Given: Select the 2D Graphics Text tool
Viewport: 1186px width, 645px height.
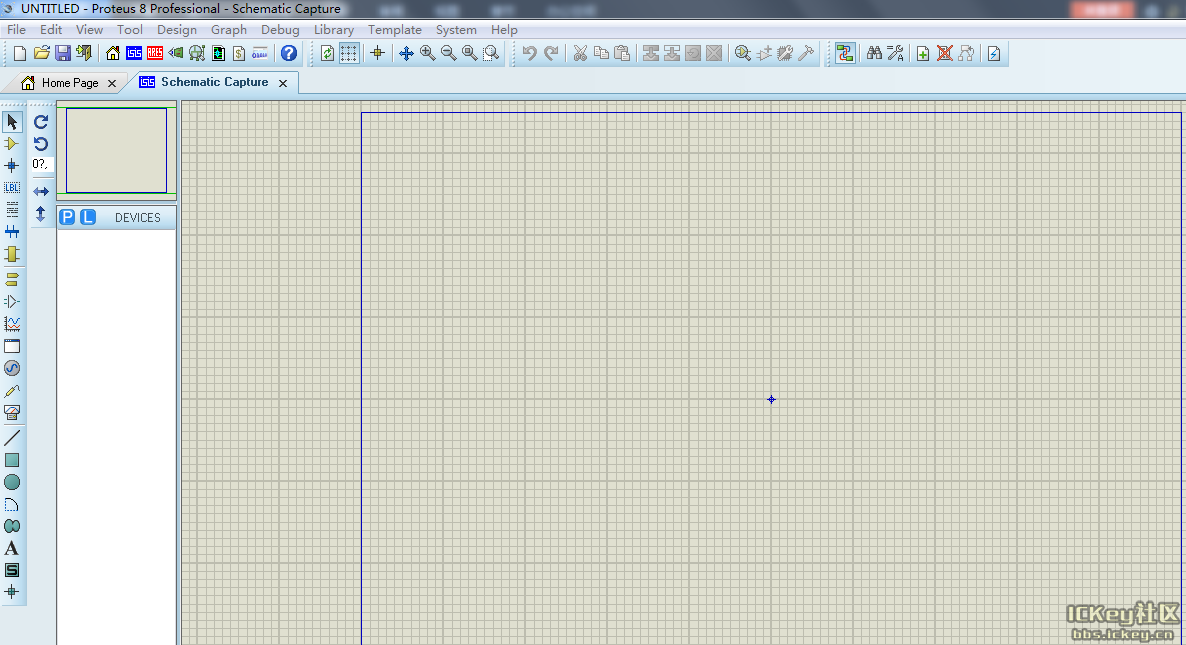Looking at the screenshot, I should point(12,548).
